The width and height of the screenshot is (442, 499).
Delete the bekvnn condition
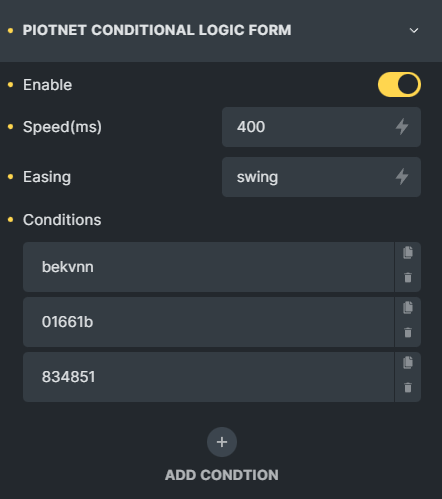(x=408, y=277)
